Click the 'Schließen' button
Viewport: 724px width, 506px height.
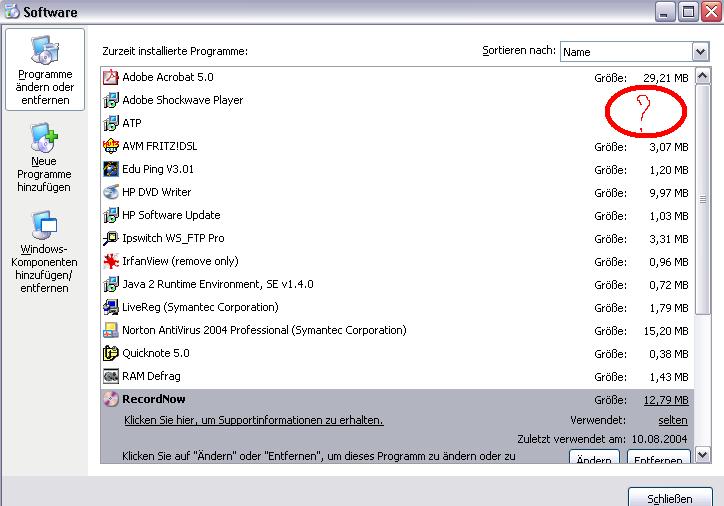tap(670, 499)
